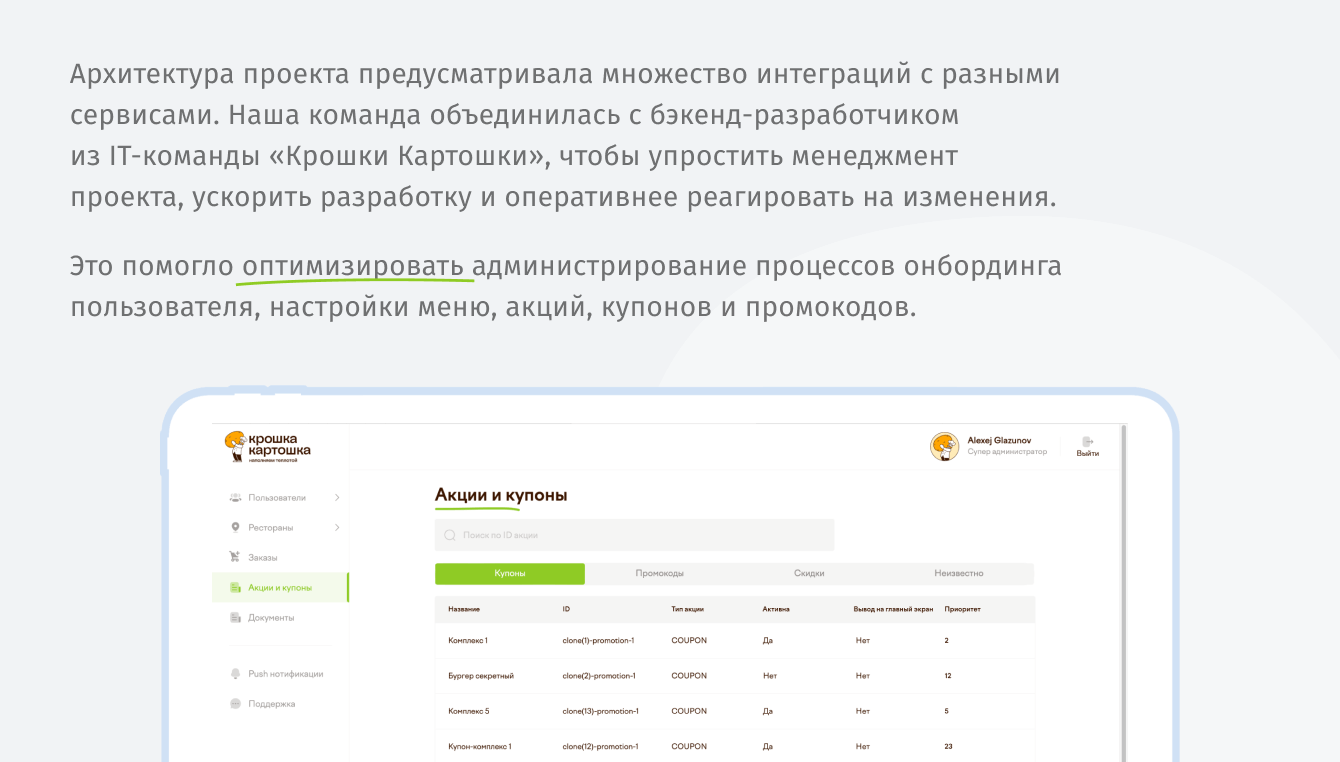This screenshot has width=1340, height=762.
Task: Click the Поддержка sidebar icon
Action: click(x=235, y=704)
